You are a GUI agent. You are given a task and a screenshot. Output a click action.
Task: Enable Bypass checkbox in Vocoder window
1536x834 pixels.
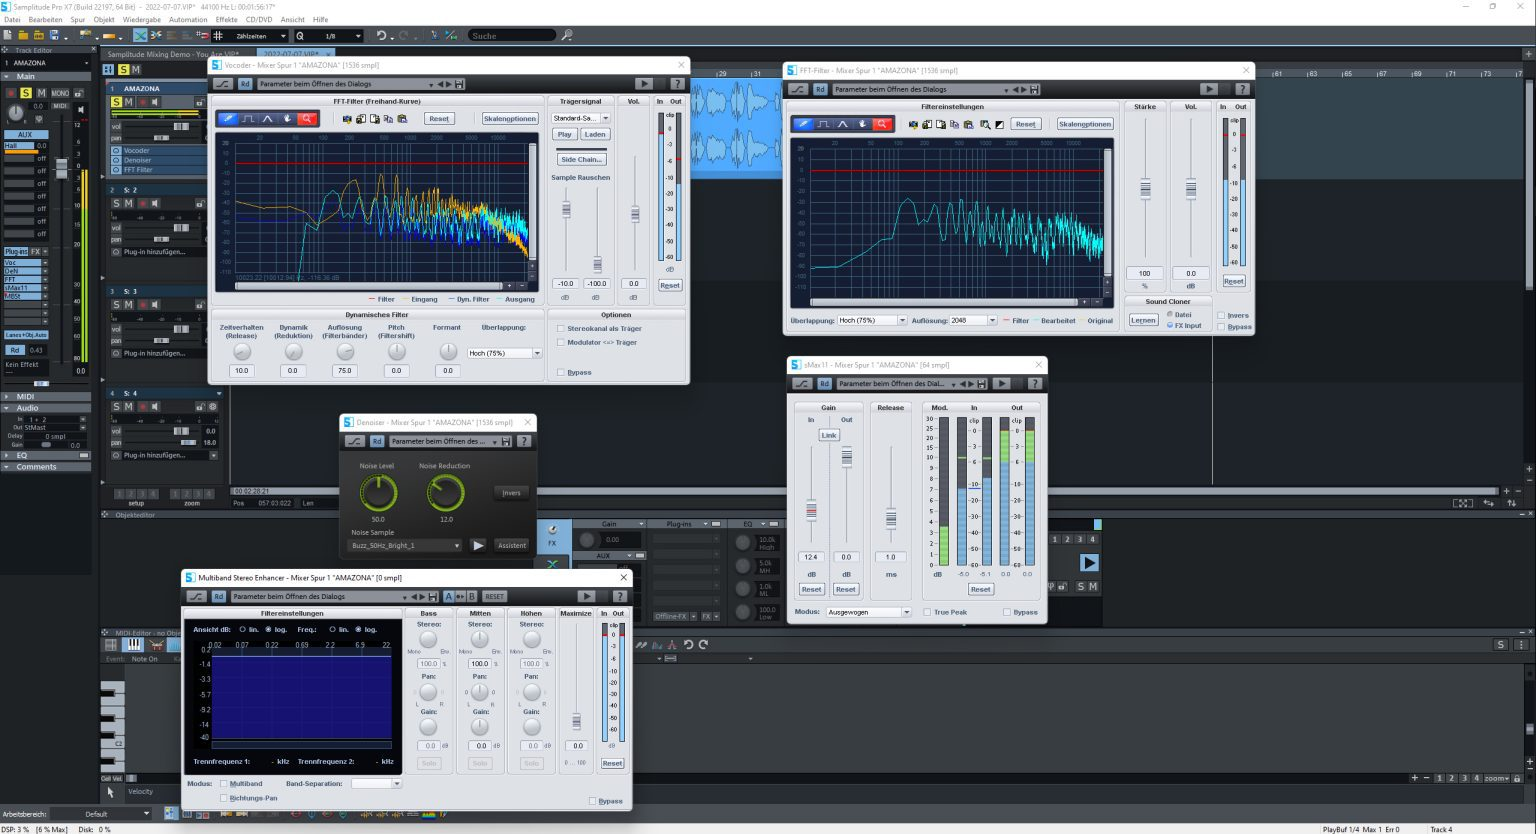pyautogui.click(x=561, y=372)
